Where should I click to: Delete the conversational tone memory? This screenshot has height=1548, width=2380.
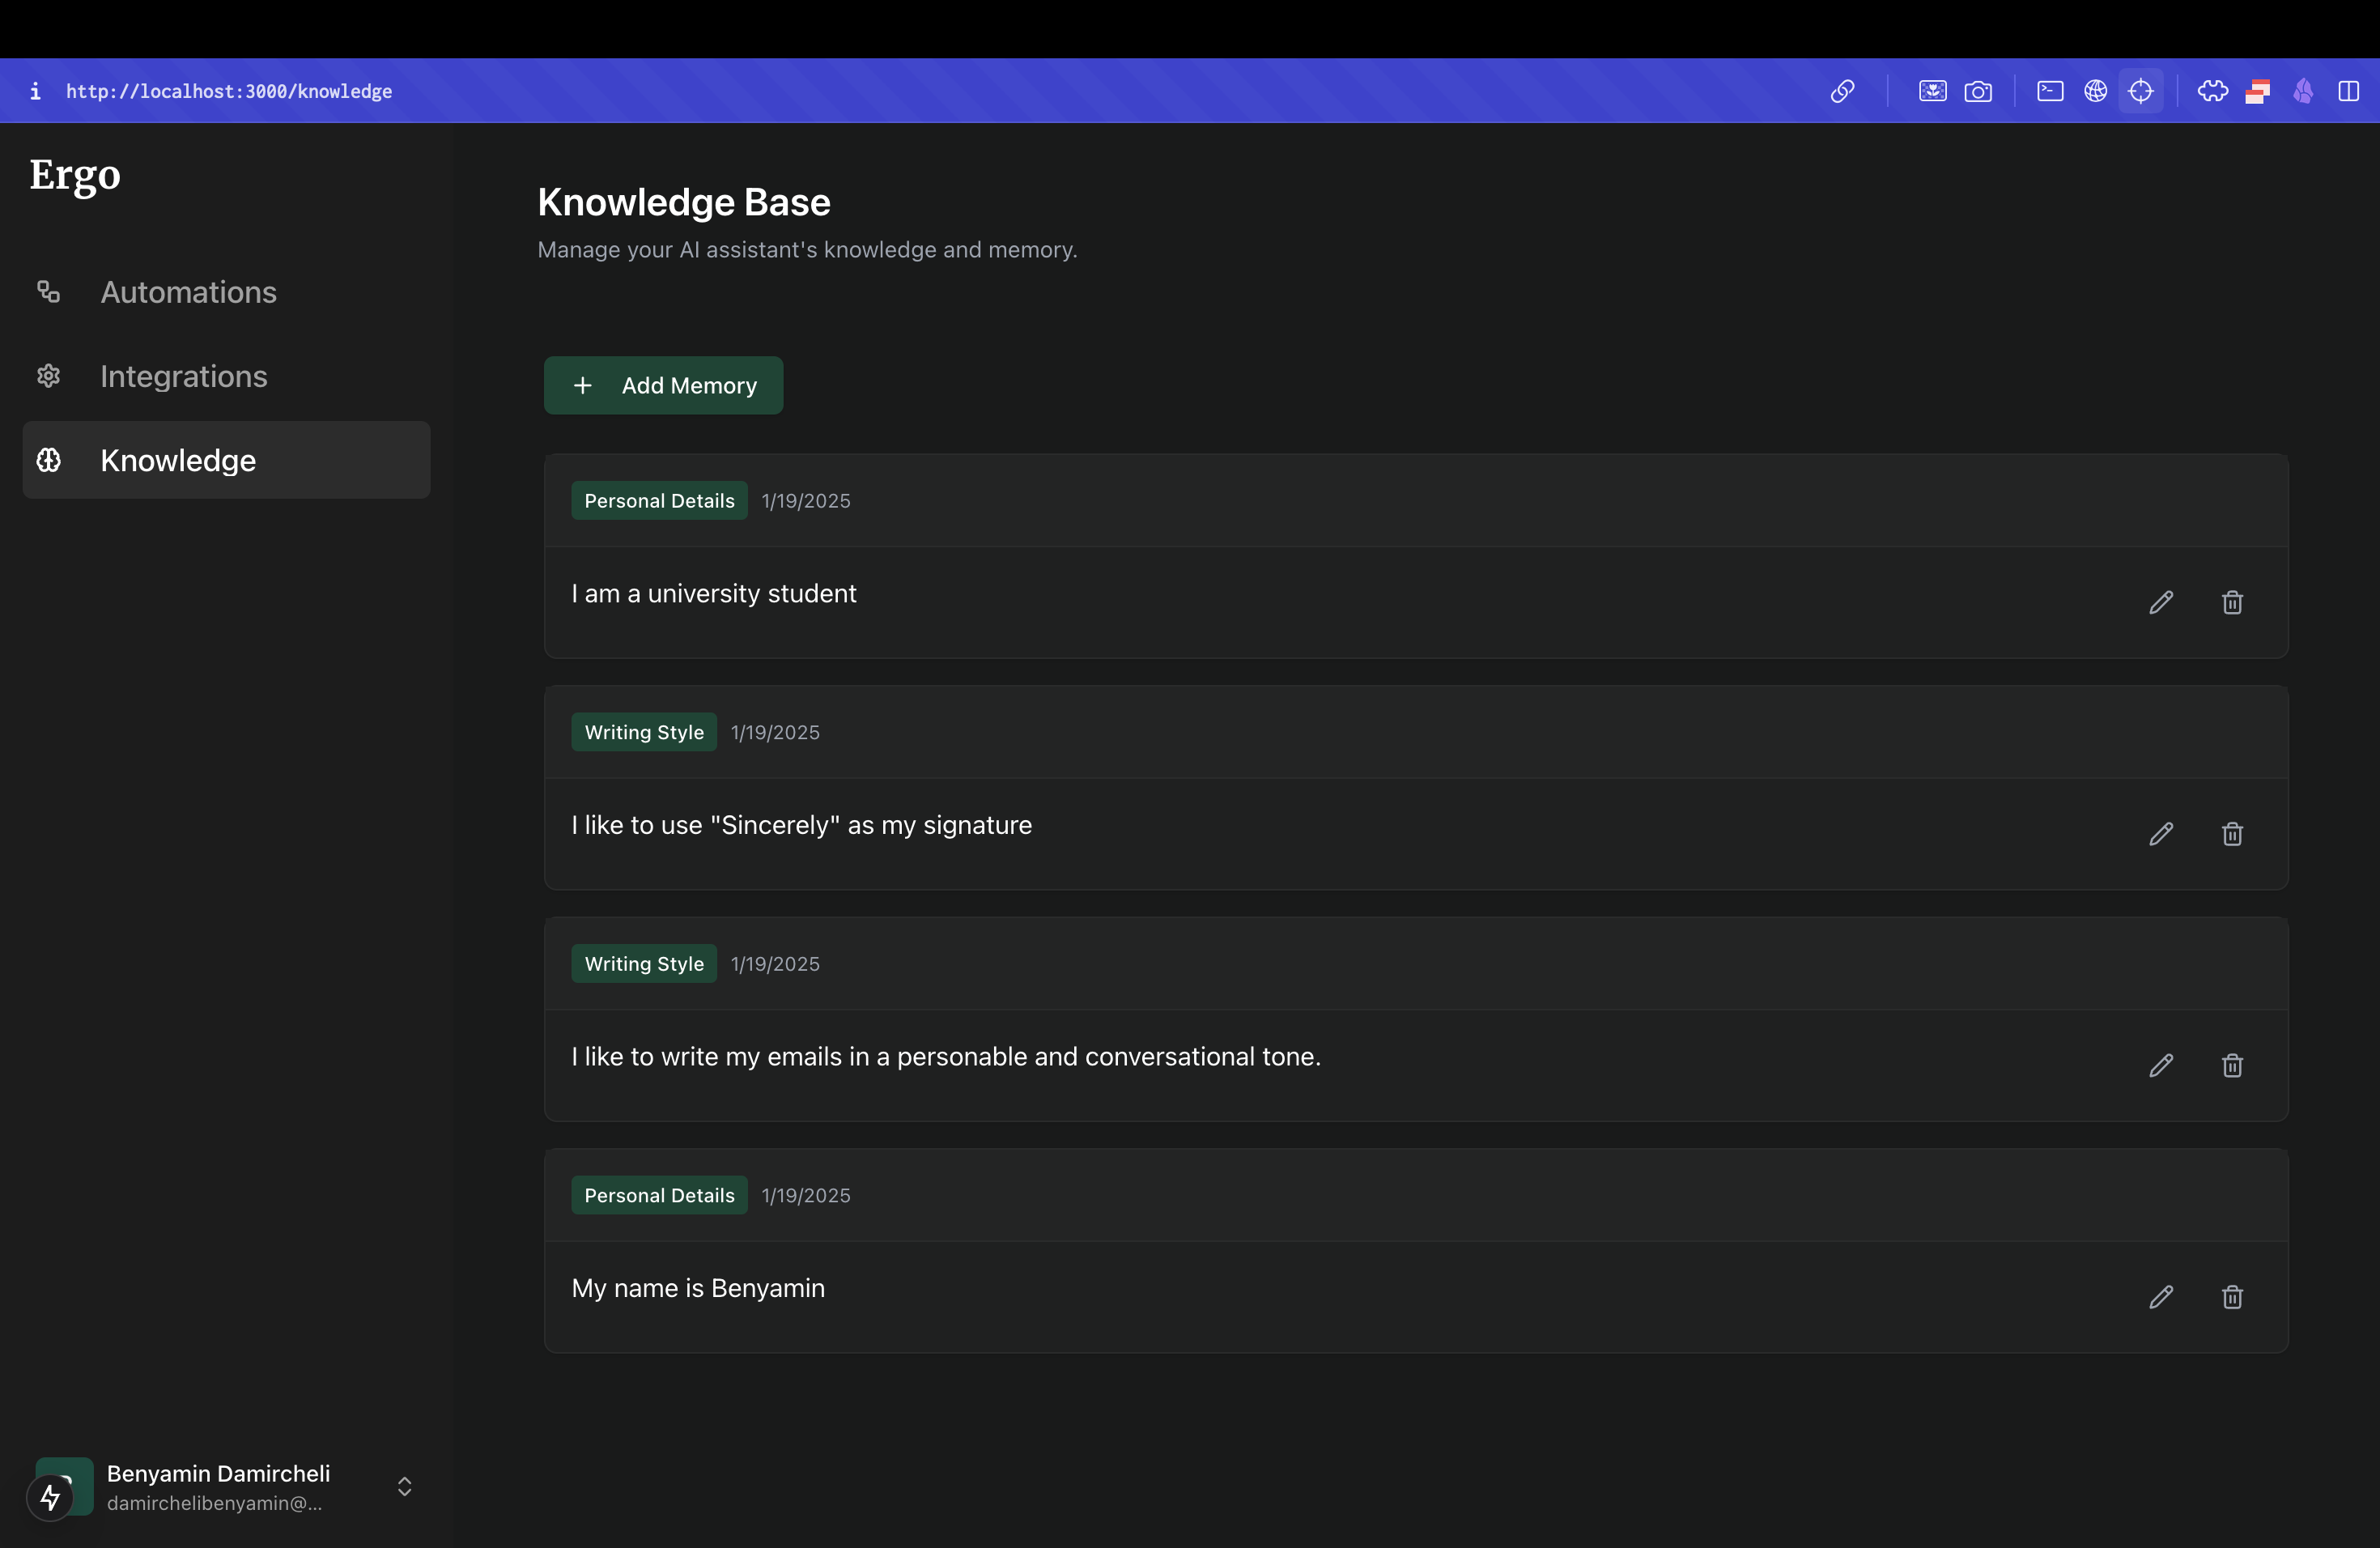[x=2232, y=1065]
